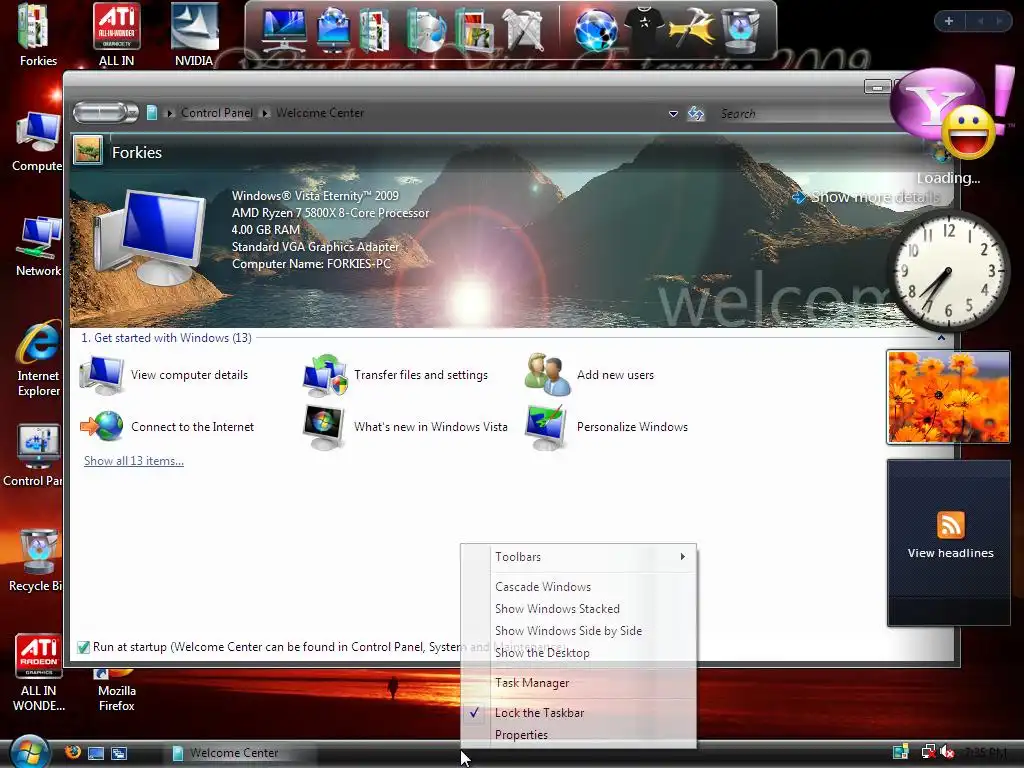Open the NVIDIA desktop shortcut
The image size is (1024, 768).
[x=194, y=34]
